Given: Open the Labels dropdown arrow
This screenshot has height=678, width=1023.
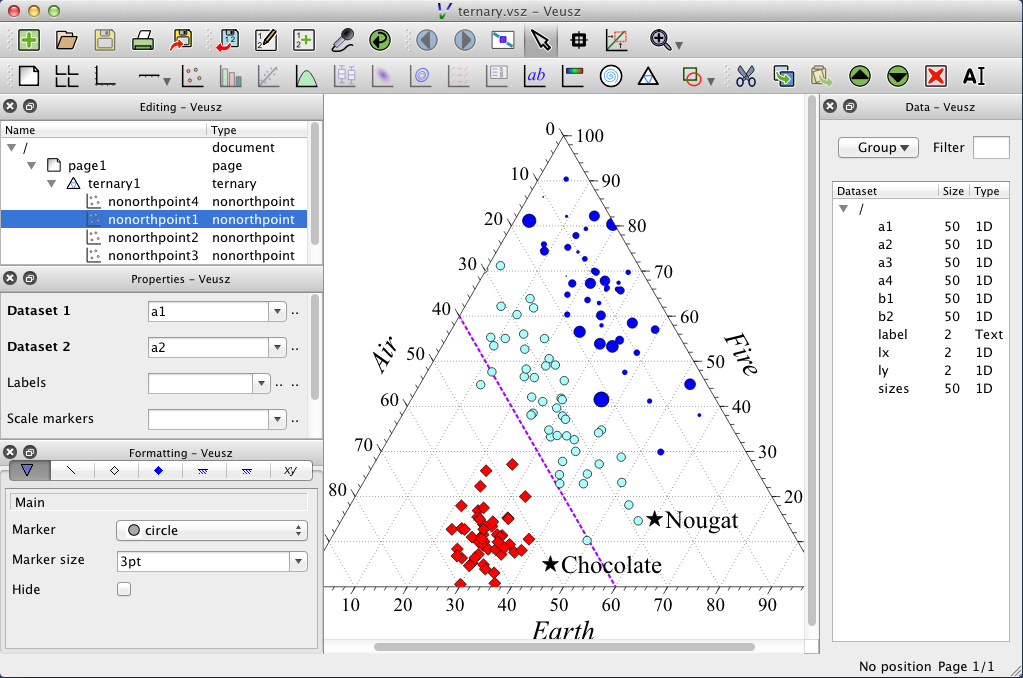Looking at the screenshot, I should tap(262, 383).
